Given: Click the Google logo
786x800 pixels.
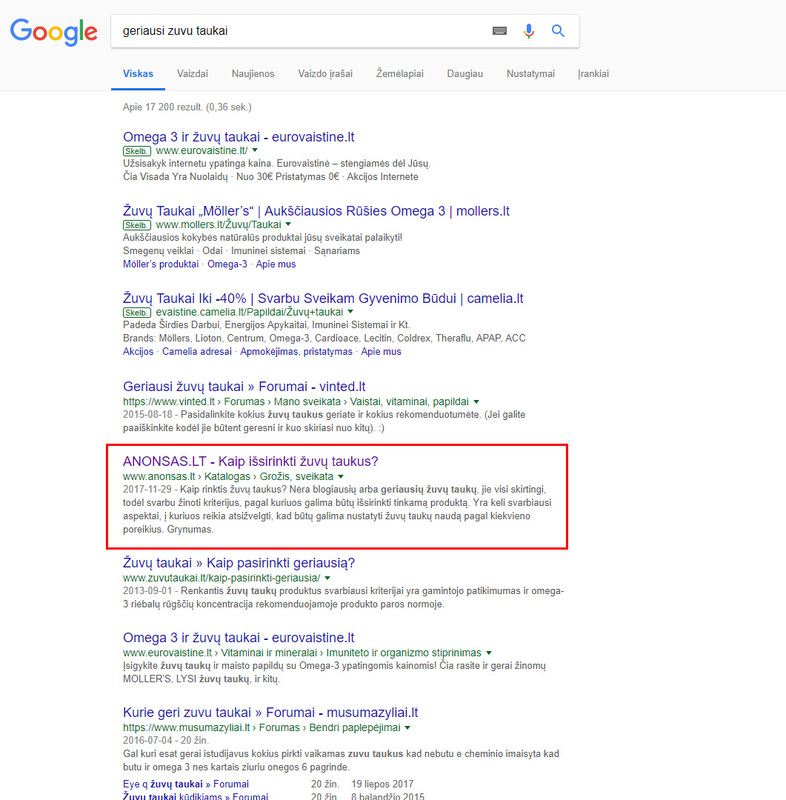Looking at the screenshot, I should tap(54, 32).
